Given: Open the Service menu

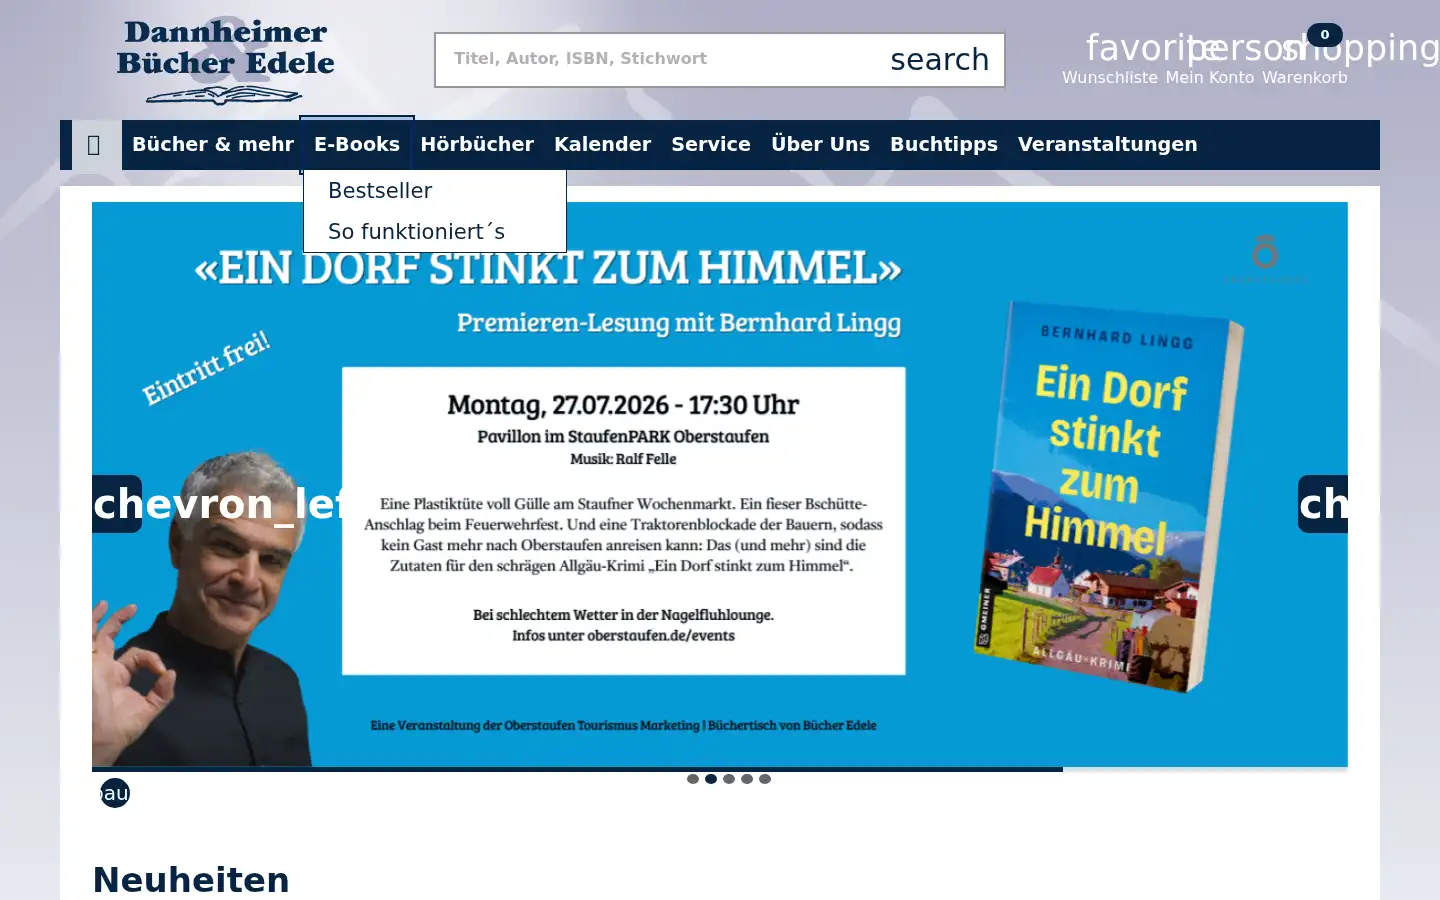Looking at the screenshot, I should click(x=711, y=145).
